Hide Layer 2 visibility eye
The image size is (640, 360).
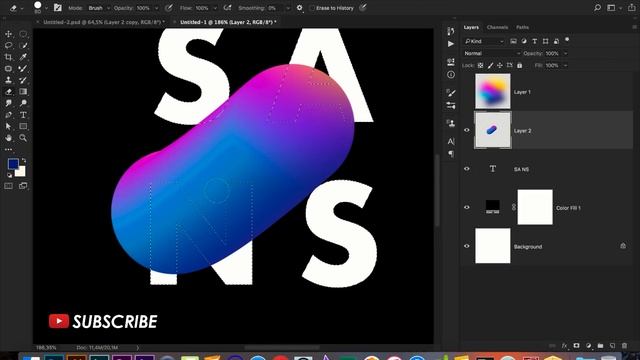coord(467,130)
